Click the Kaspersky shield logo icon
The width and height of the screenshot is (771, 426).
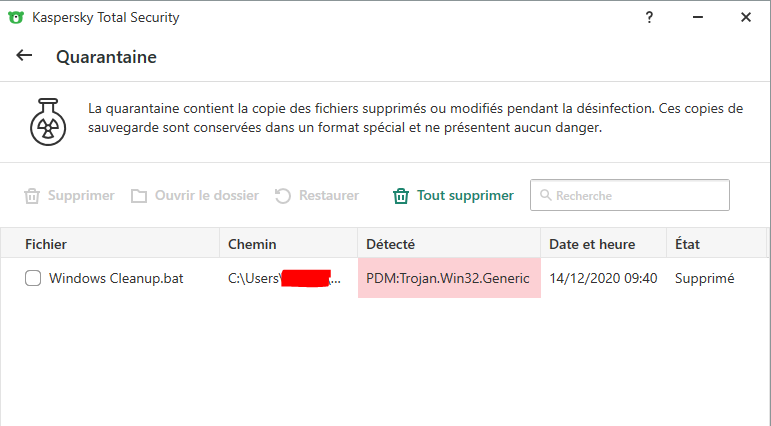click(16, 17)
